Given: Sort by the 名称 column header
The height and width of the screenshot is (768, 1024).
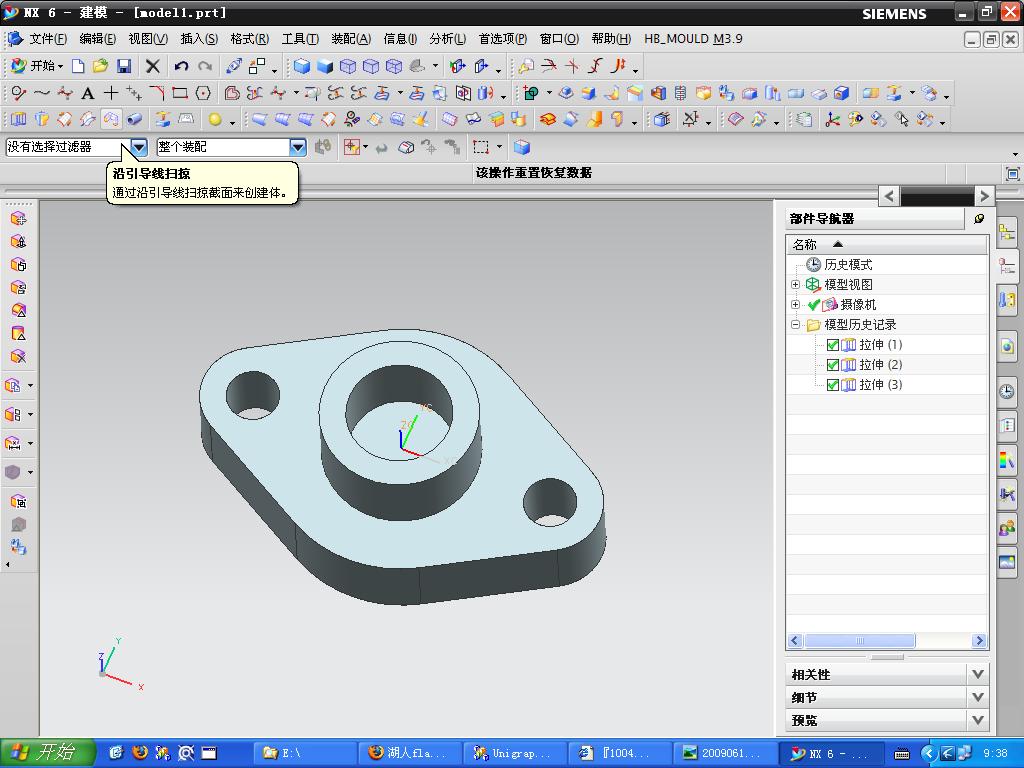Looking at the screenshot, I should pos(886,244).
